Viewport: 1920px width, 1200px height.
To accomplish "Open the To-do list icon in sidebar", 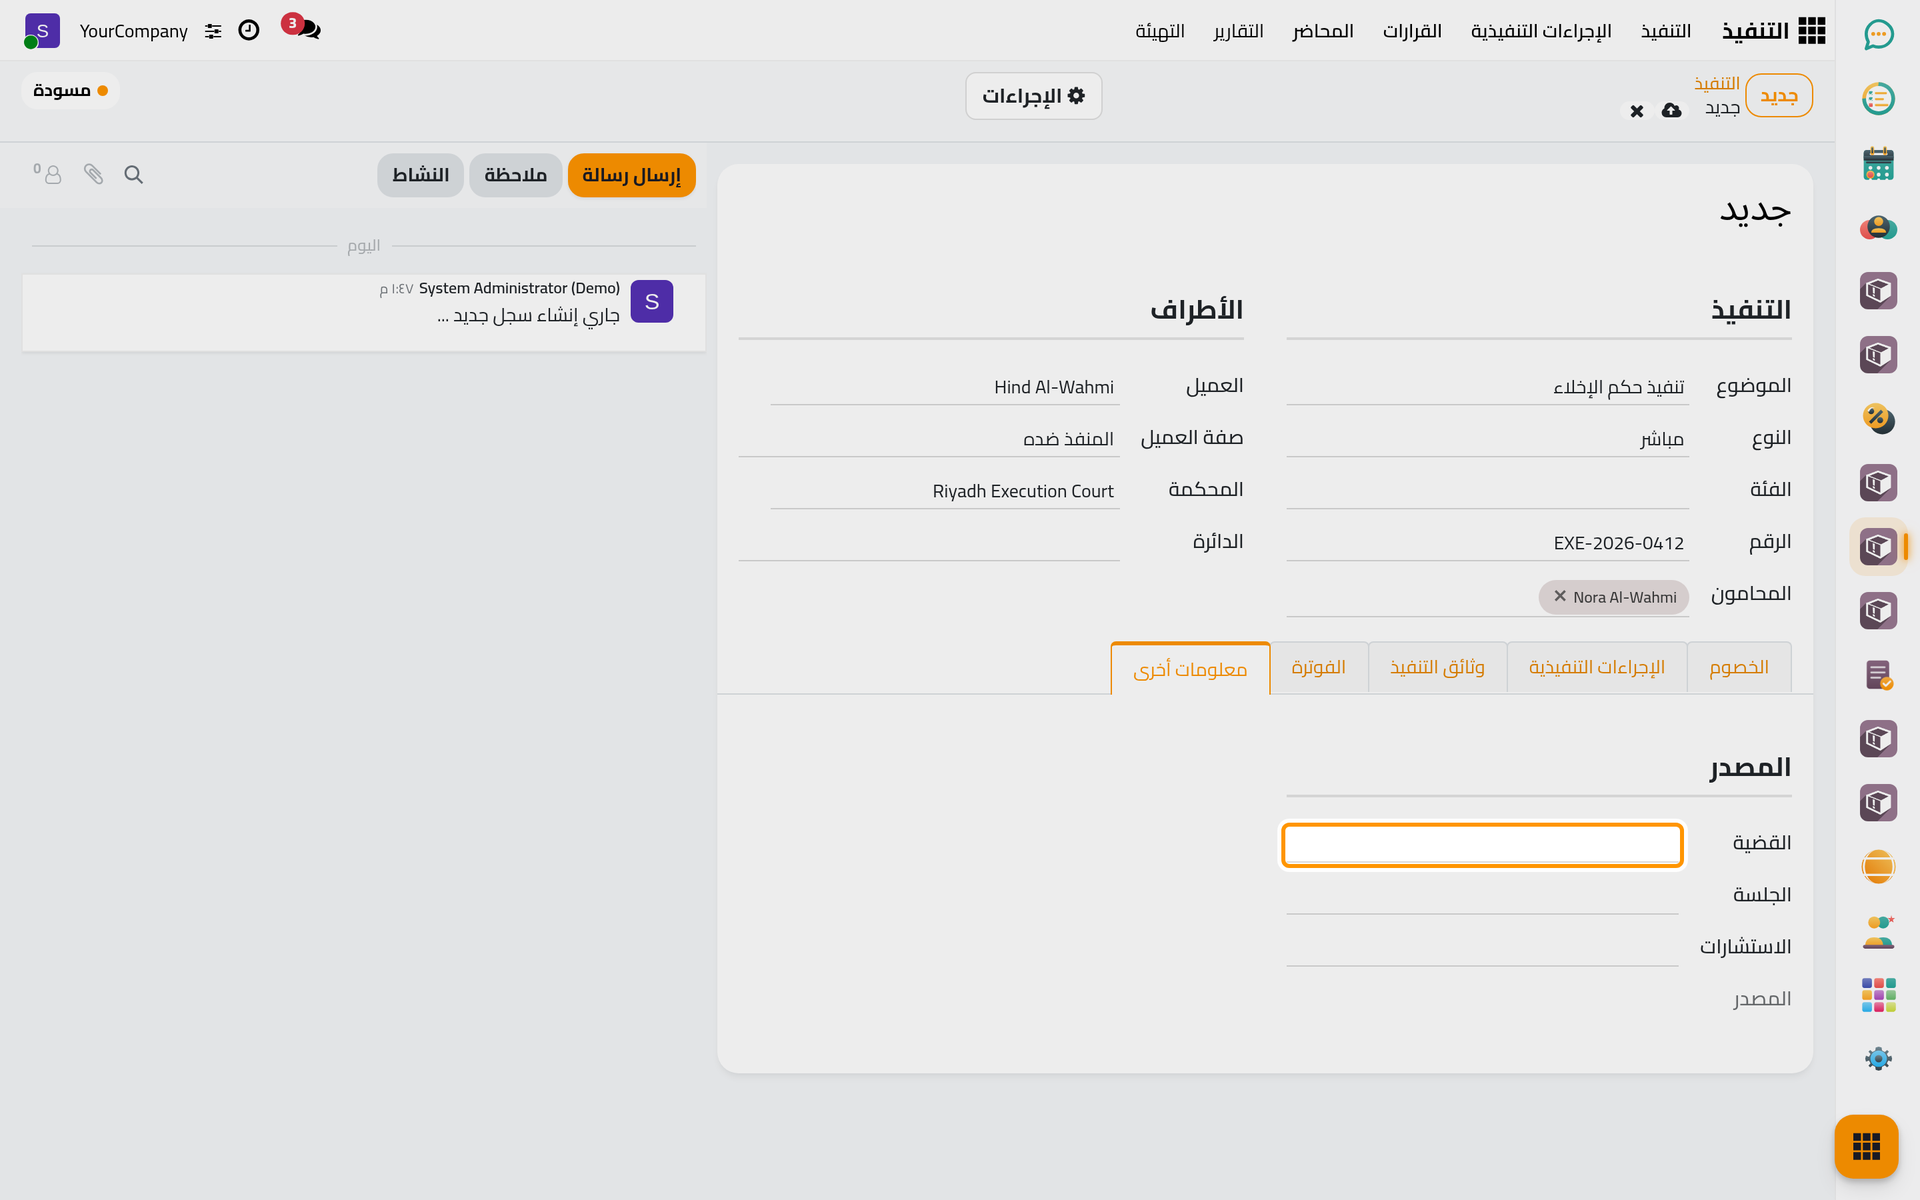I will [1878, 99].
